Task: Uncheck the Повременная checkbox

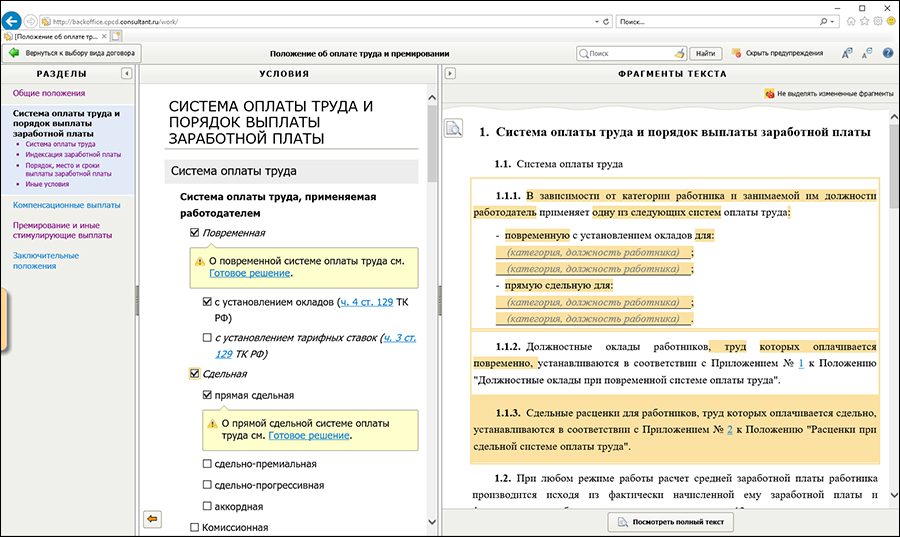Action: (x=195, y=233)
